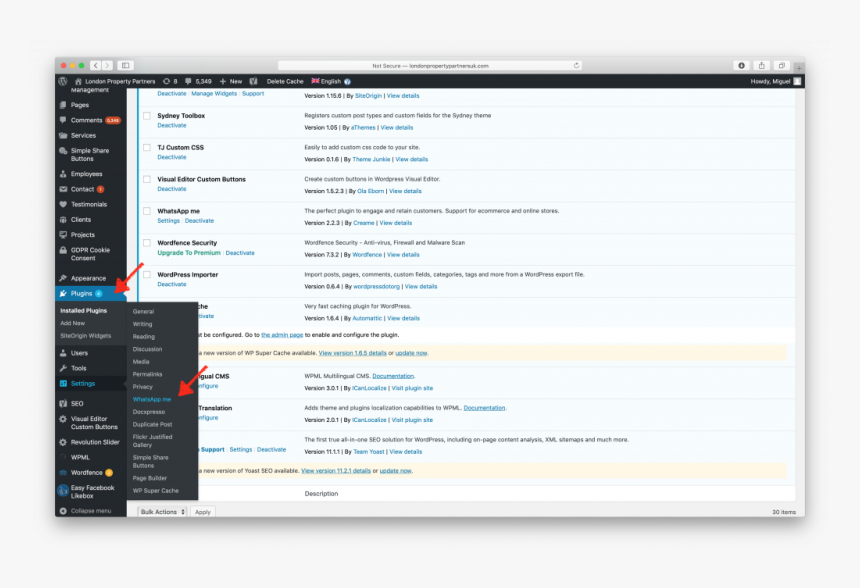The height and width of the screenshot is (588, 860).
Task: Click the Safari share icon
Action: click(x=761, y=65)
